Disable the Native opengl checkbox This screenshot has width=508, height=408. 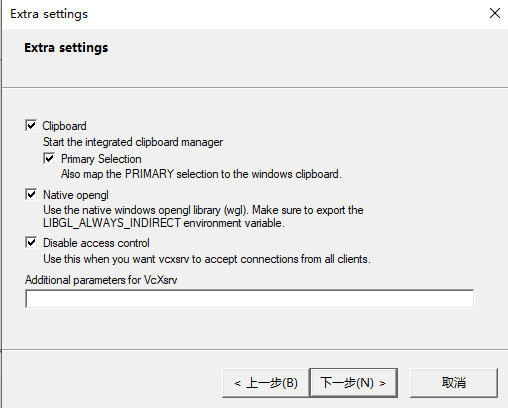(31, 194)
